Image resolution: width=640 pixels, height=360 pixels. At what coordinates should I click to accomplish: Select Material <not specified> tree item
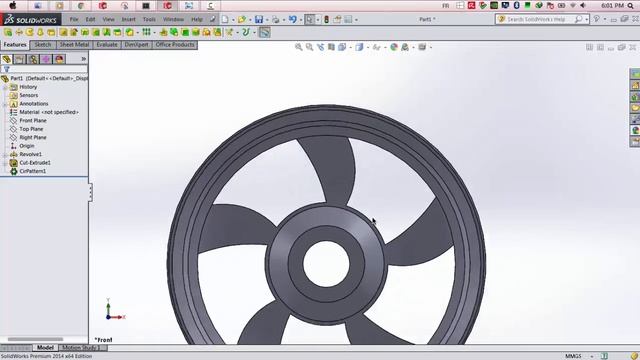49,112
